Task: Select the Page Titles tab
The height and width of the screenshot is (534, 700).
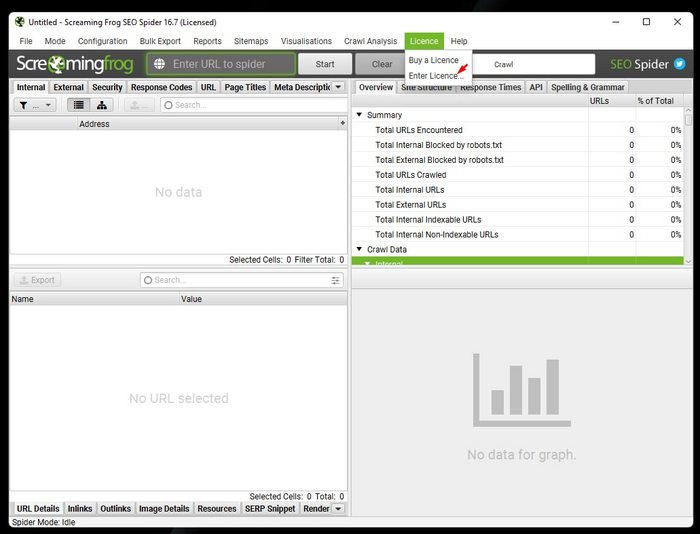Action: 245,87
